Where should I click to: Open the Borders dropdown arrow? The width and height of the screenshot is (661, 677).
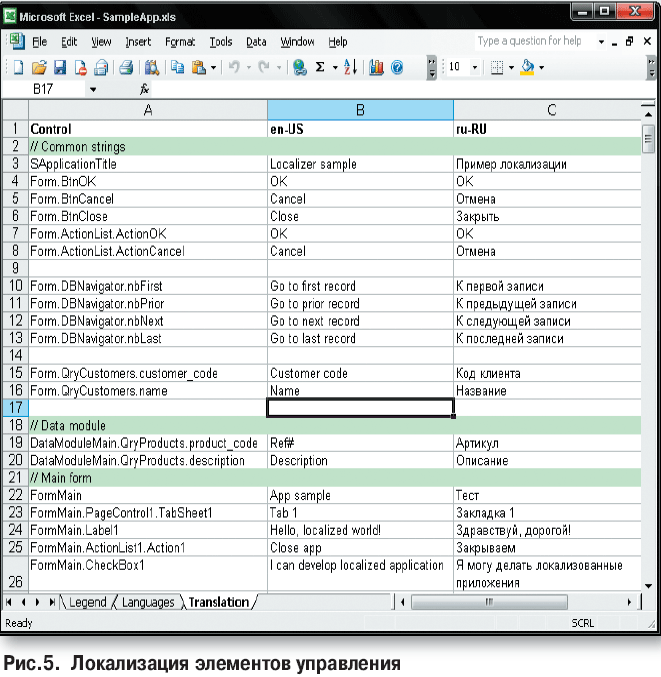point(510,68)
